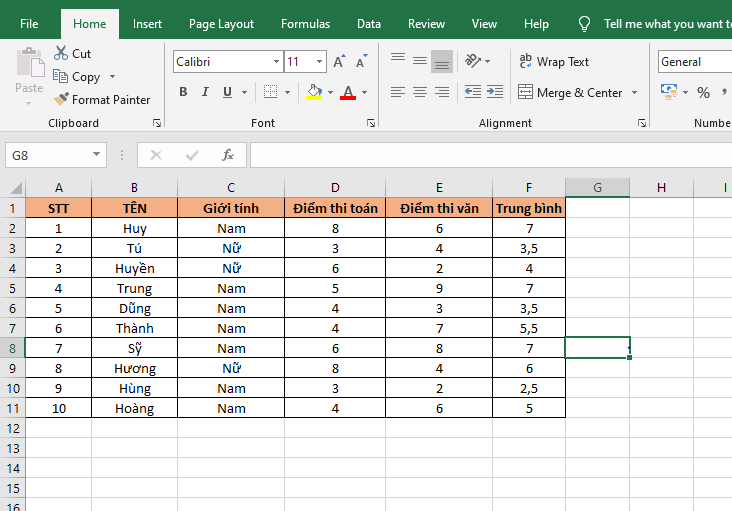Toggle Bold formatting

point(183,92)
